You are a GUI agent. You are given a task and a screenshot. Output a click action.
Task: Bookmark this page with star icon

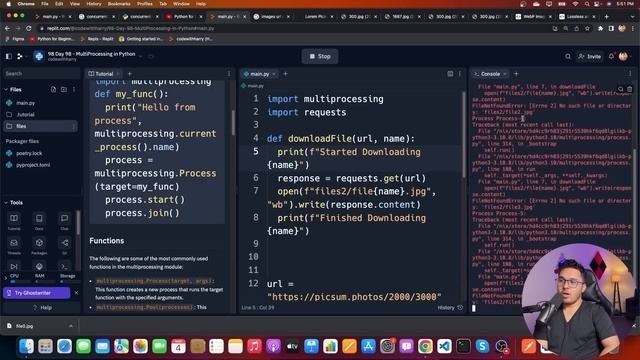tap(587, 29)
